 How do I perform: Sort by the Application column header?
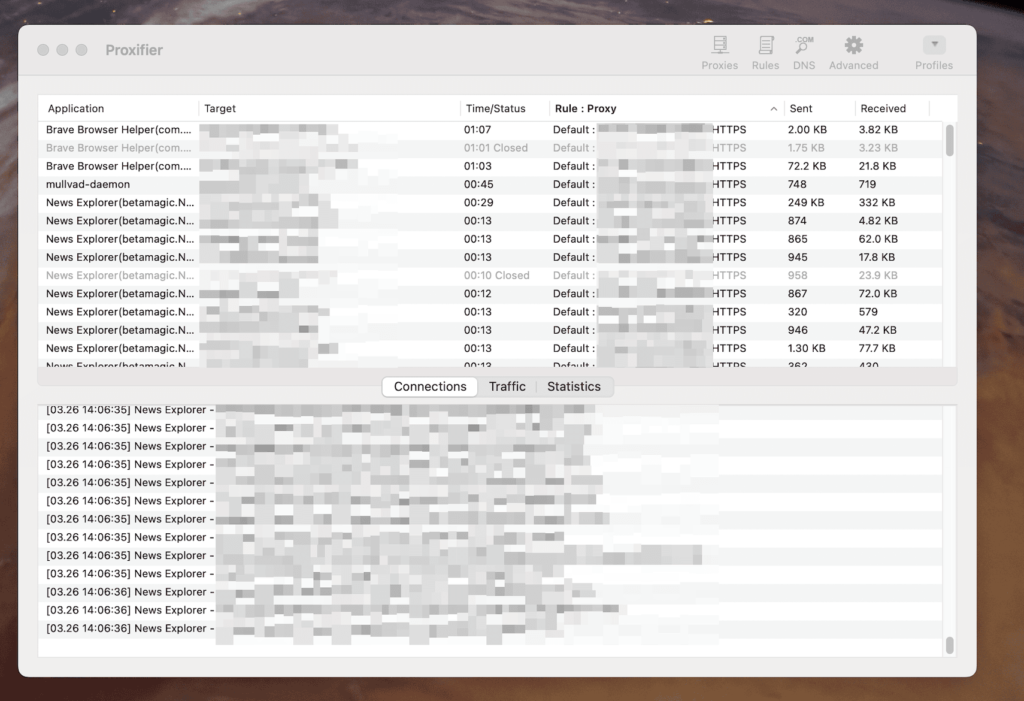[x=75, y=108]
